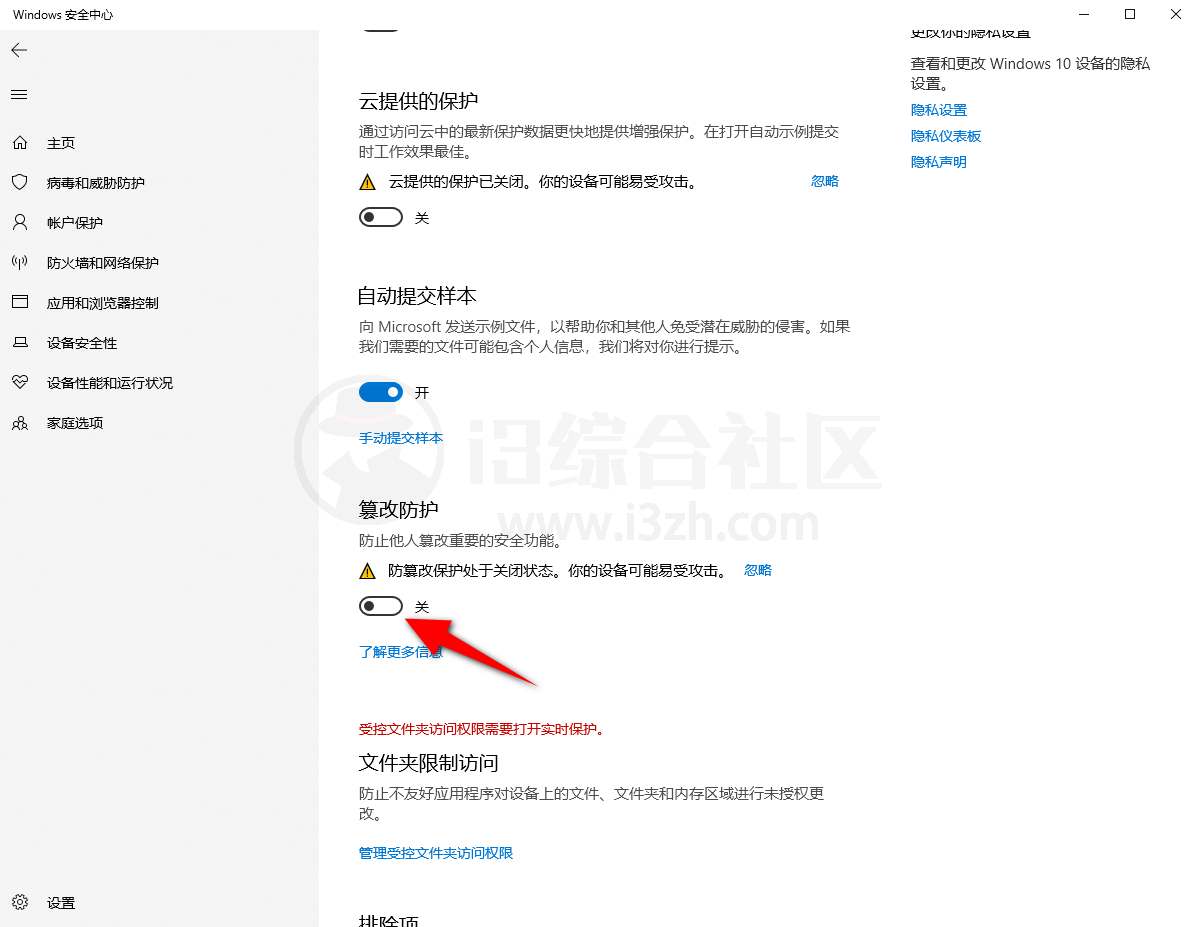Open 主页 in the sidebar
Image resolution: width=1197 pixels, height=927 pixels.
click(x=61, y=143)
